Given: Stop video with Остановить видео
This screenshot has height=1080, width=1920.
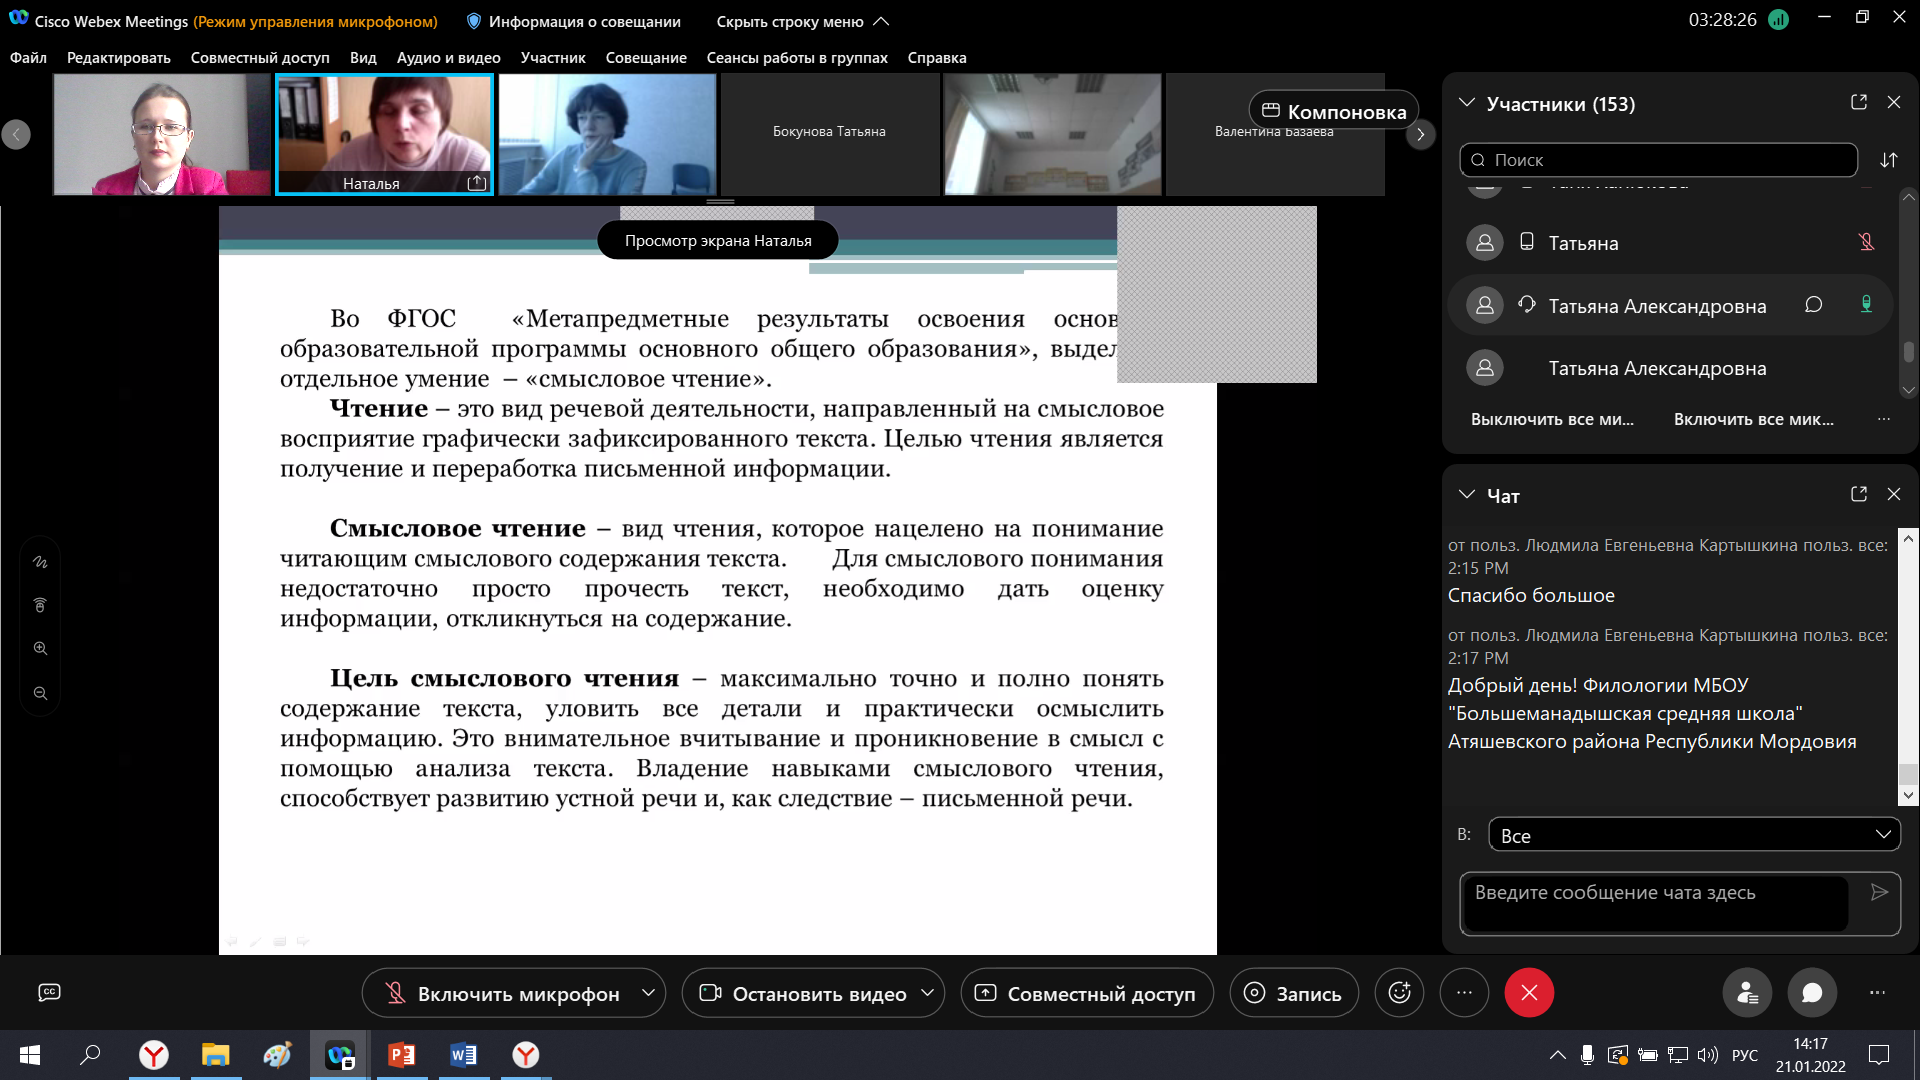Looking at the screenshot, I should (x=805, y=993).
